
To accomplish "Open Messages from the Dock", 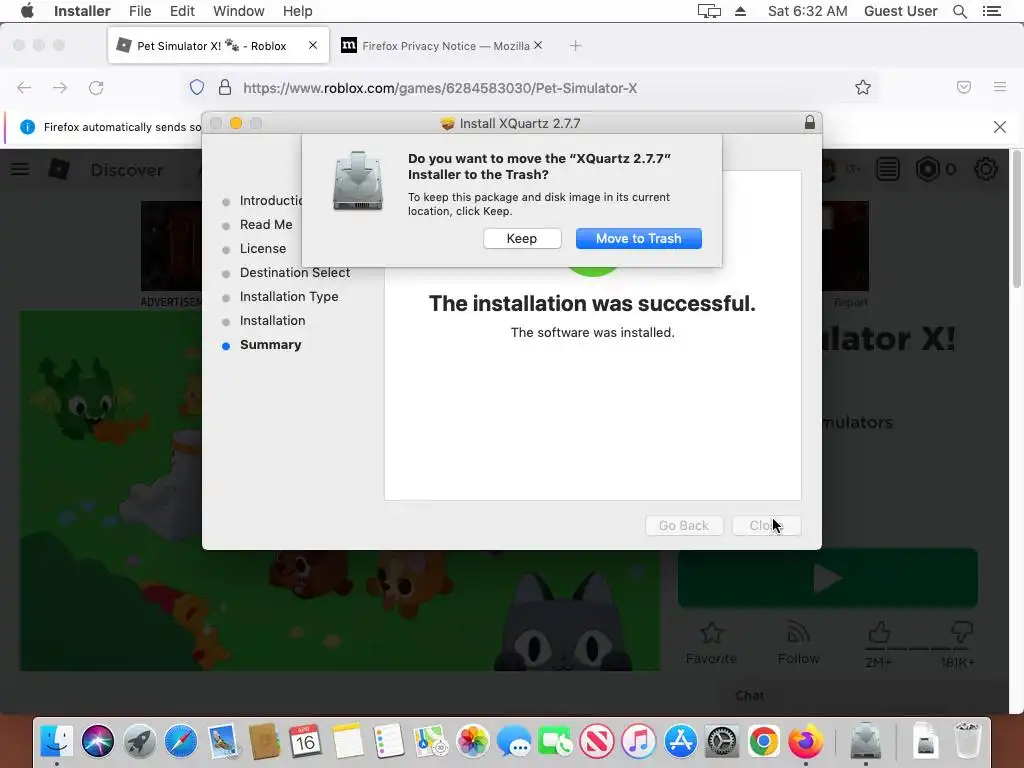I will tap(514, 741).
